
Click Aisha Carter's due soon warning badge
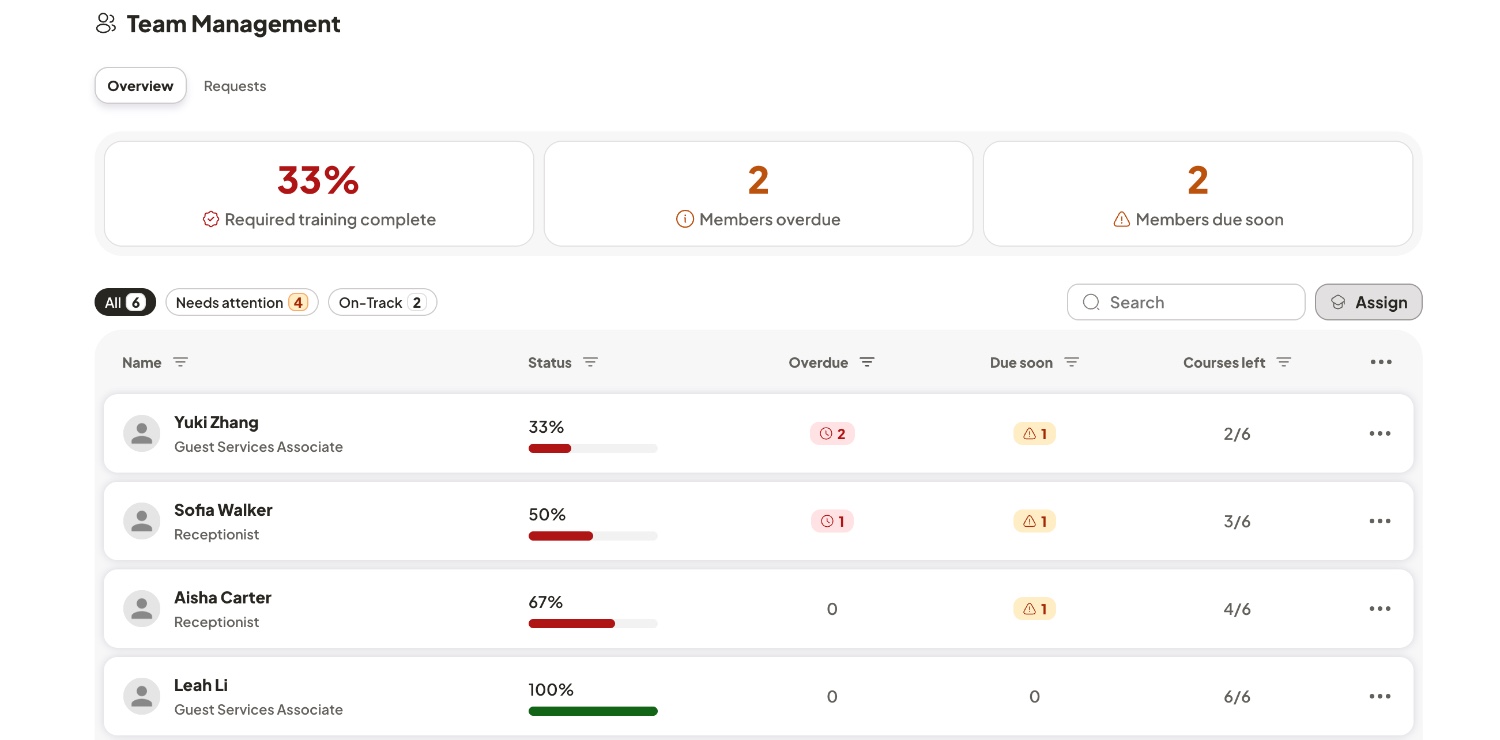[1034, 609]
